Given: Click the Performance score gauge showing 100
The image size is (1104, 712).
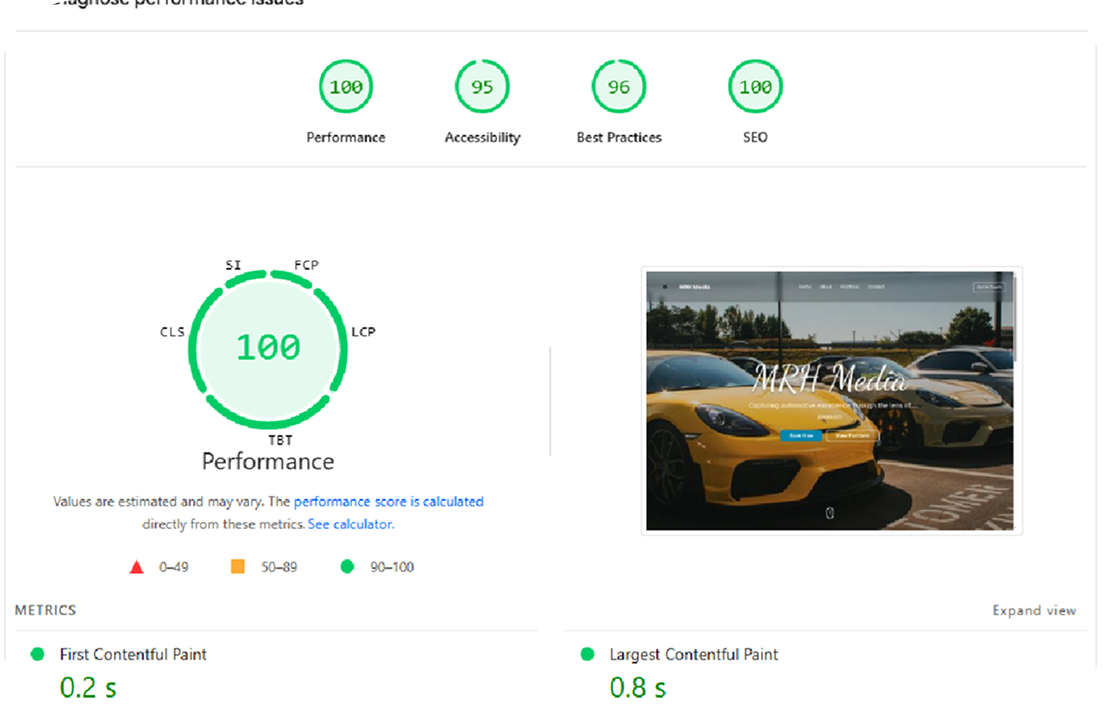Looking at the screenshot, I should [x=346, y=86].
